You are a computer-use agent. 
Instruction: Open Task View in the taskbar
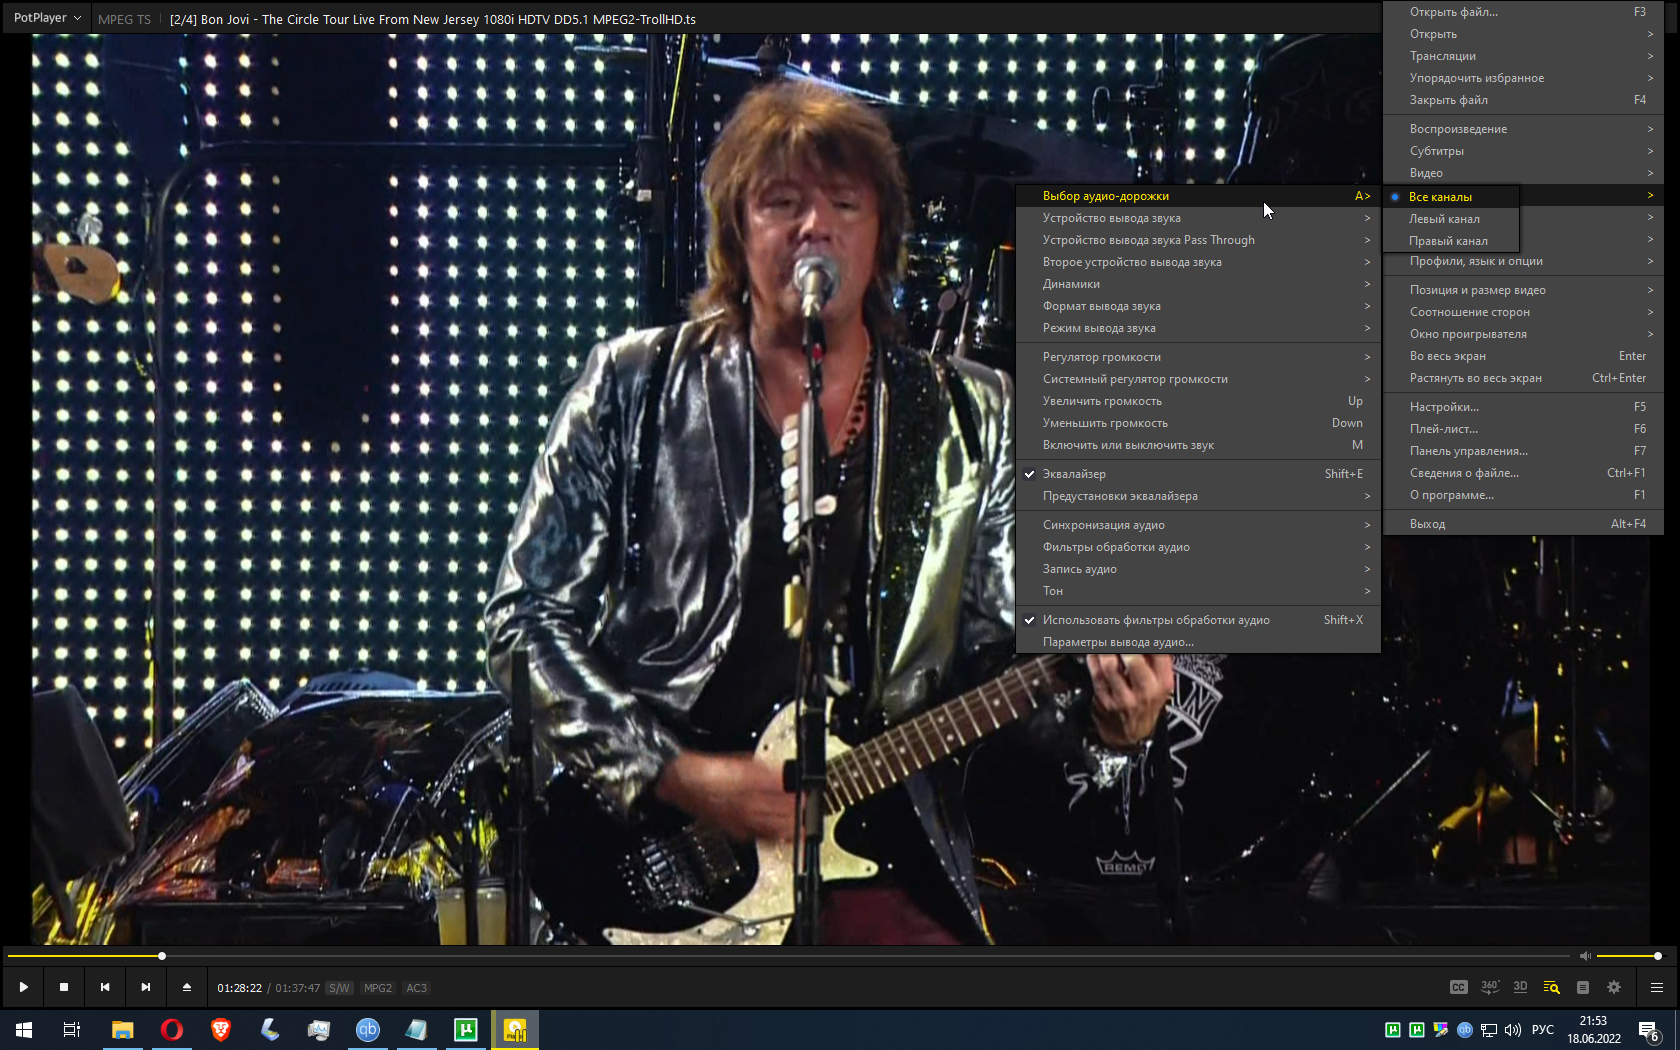(x=72, y=1029)
